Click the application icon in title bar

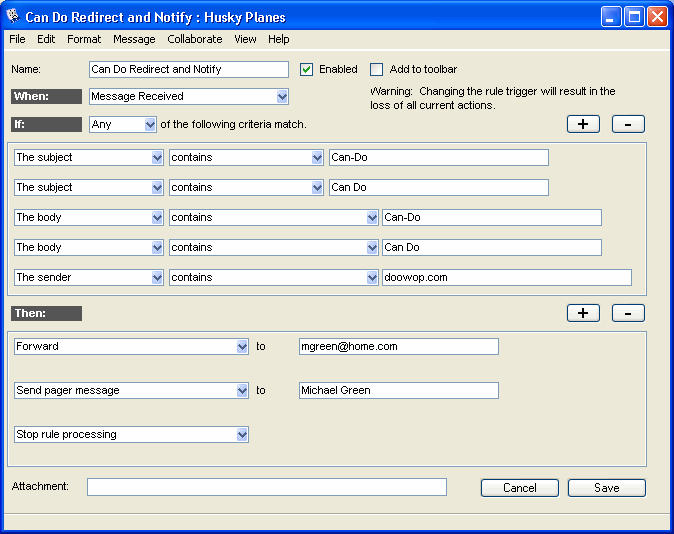coord(13,17)
